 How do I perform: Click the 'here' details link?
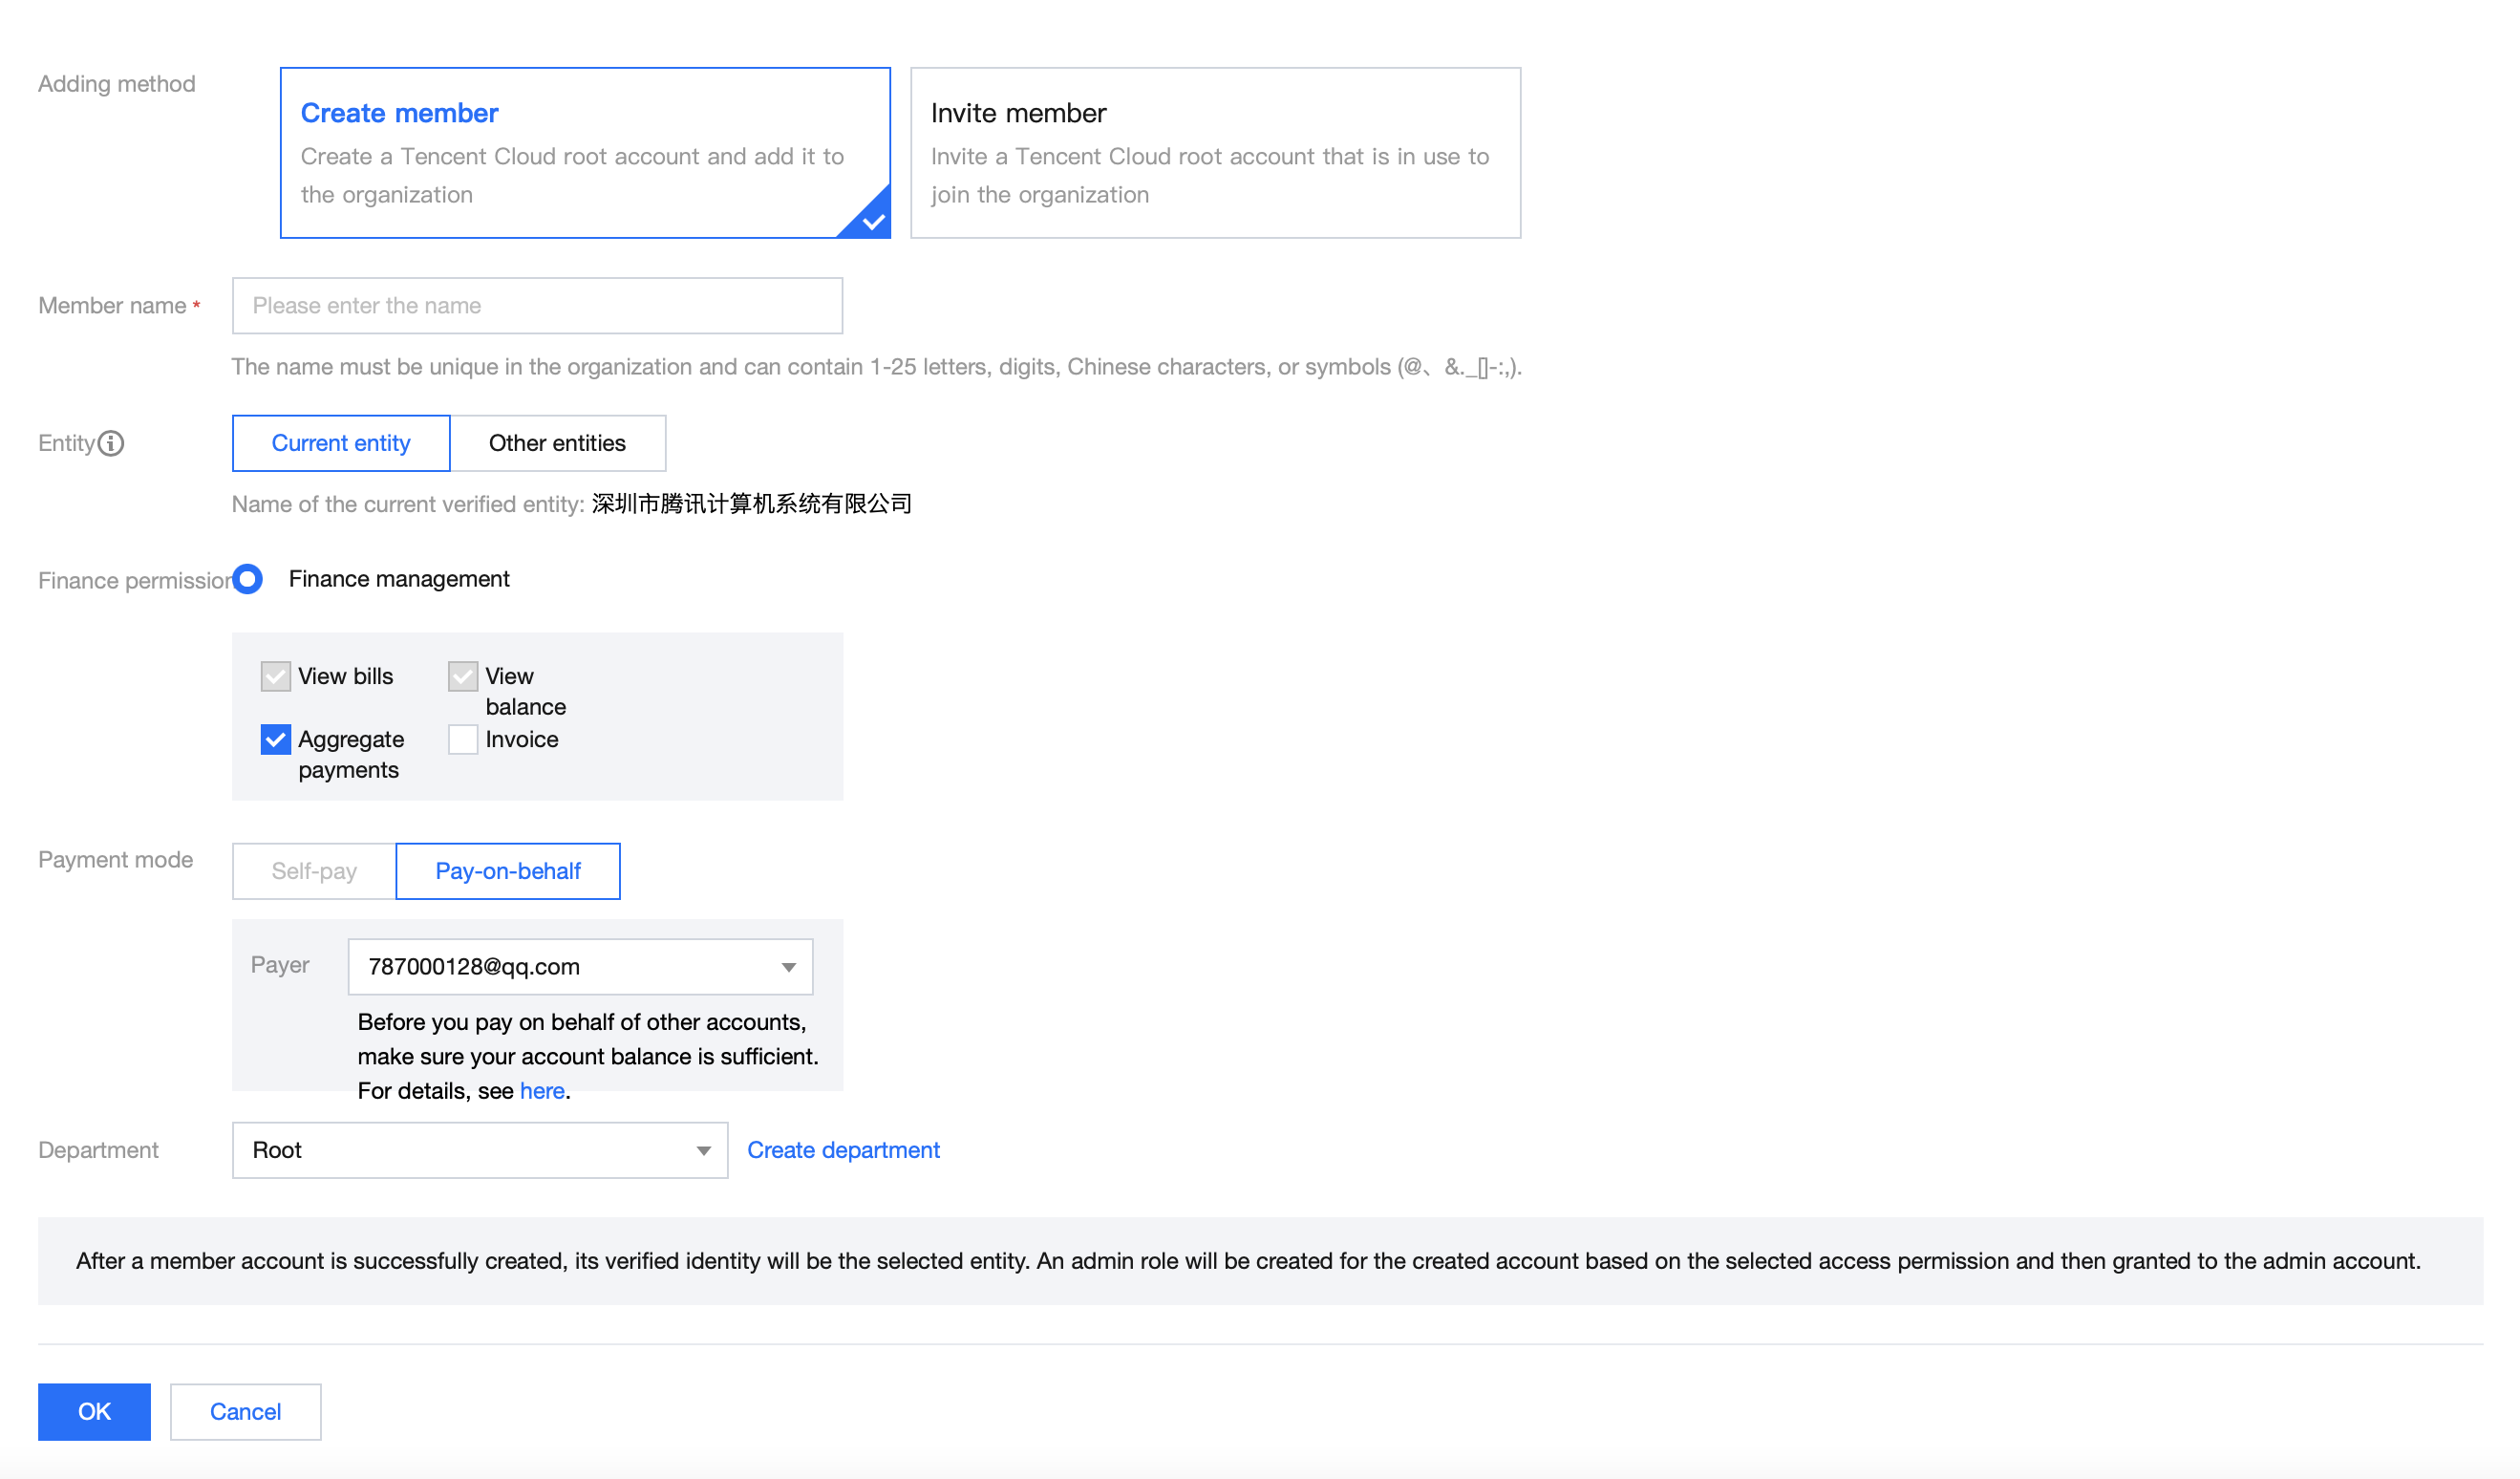[x=542, y=1091]
